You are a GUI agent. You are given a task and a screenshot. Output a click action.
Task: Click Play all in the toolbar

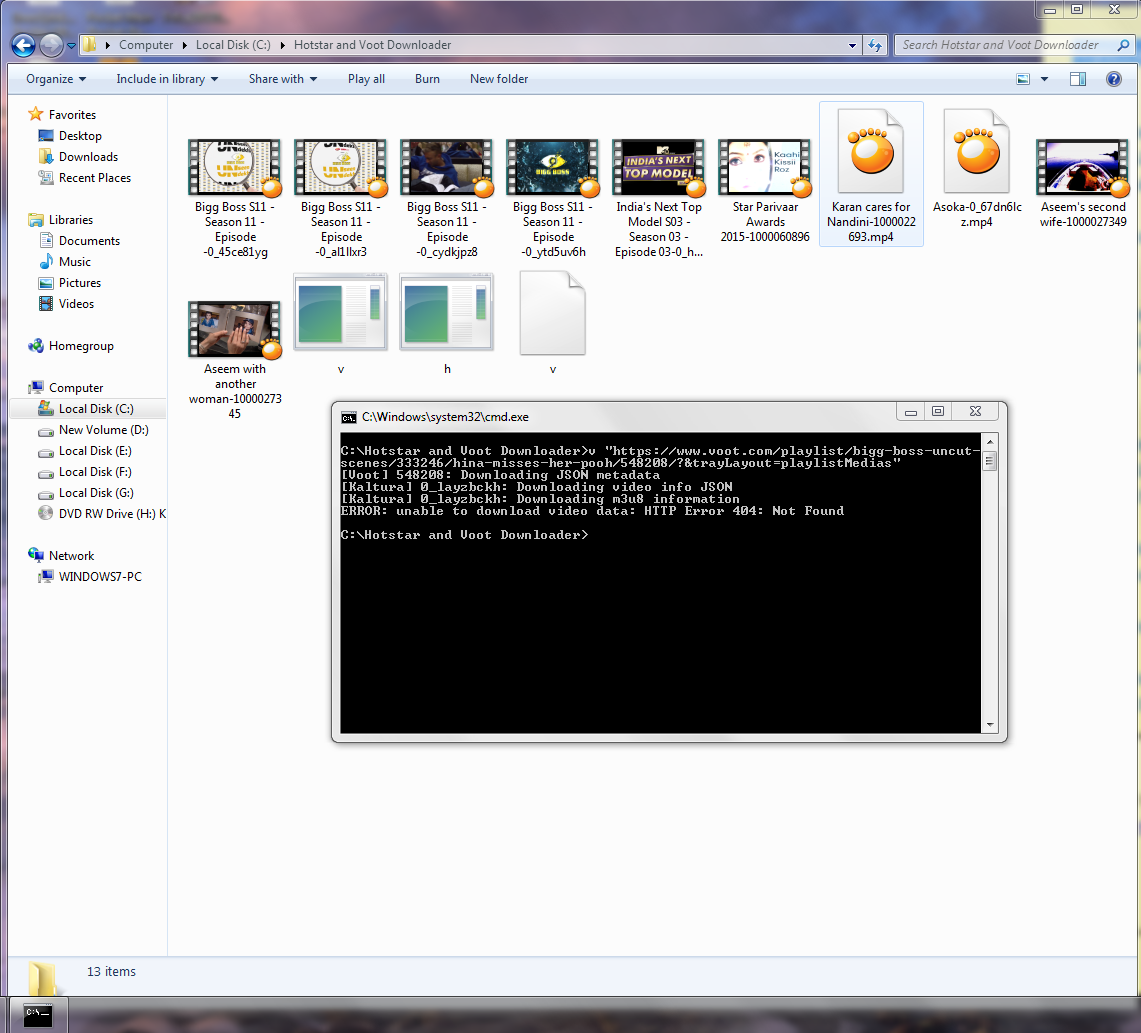point(366,79)
